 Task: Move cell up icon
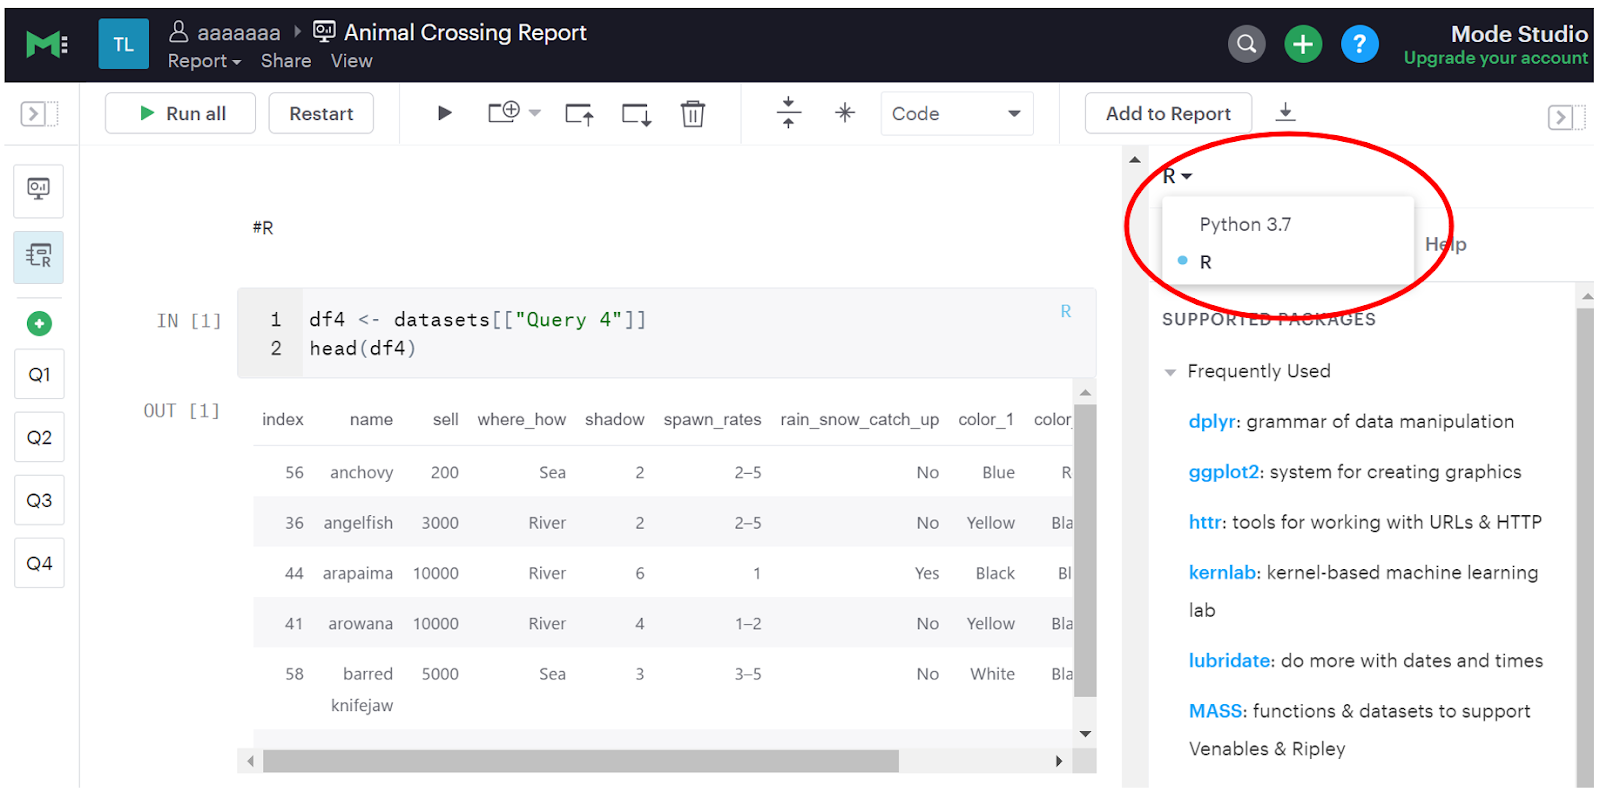pyautogui.click(x=580, y=114)
